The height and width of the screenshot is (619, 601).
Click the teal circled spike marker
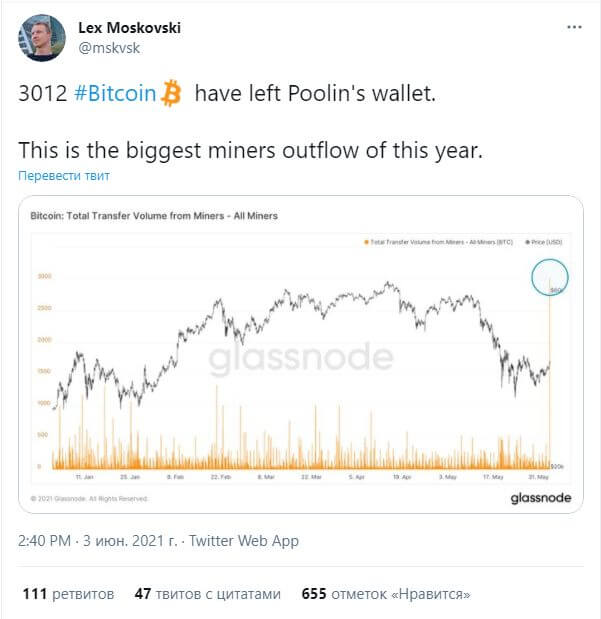[550, 277]
